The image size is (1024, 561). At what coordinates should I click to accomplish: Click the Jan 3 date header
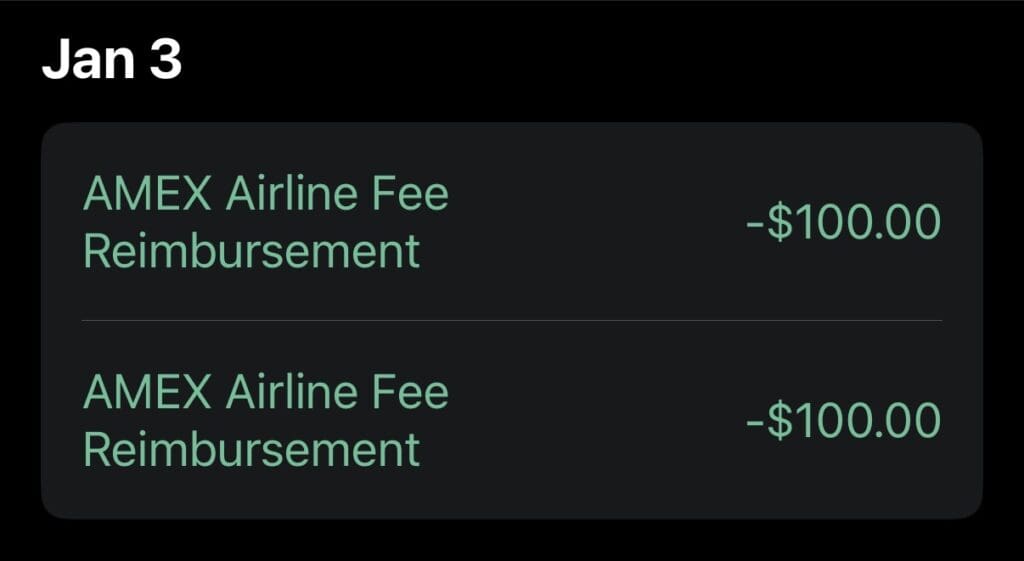pos(111,62)
